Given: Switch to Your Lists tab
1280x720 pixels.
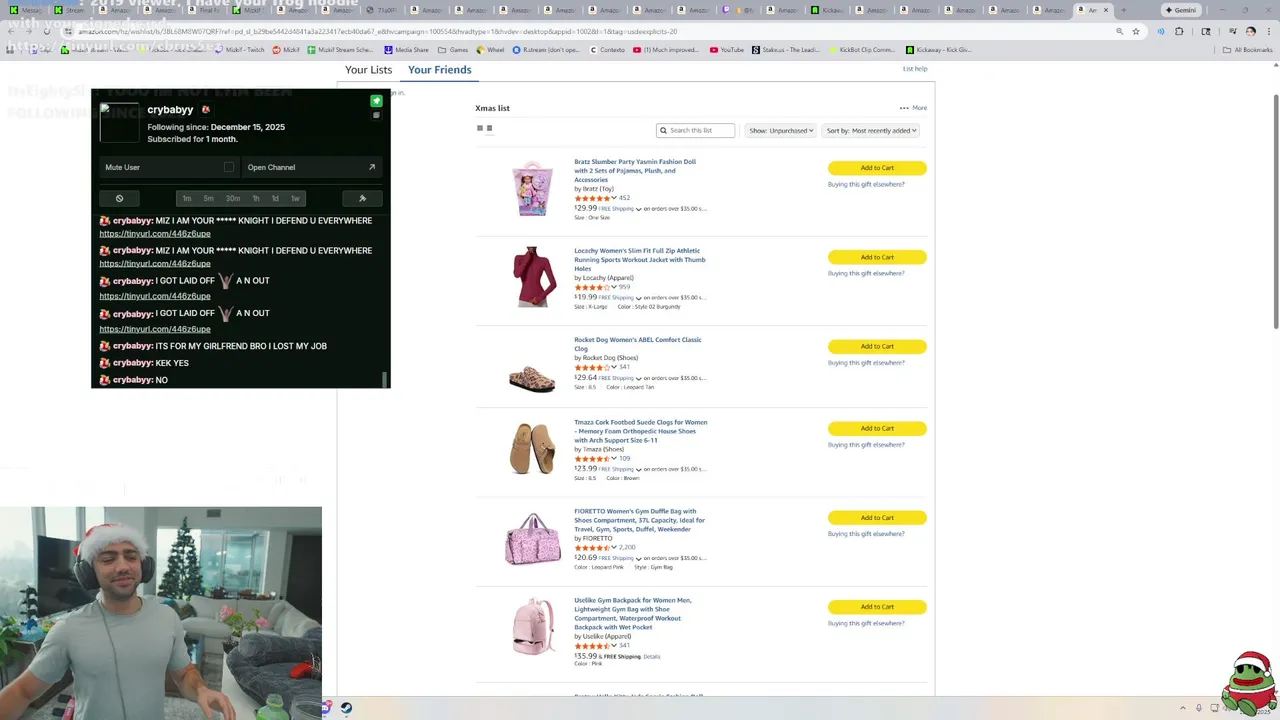Looking at the screenshot, I should (368, 70).
